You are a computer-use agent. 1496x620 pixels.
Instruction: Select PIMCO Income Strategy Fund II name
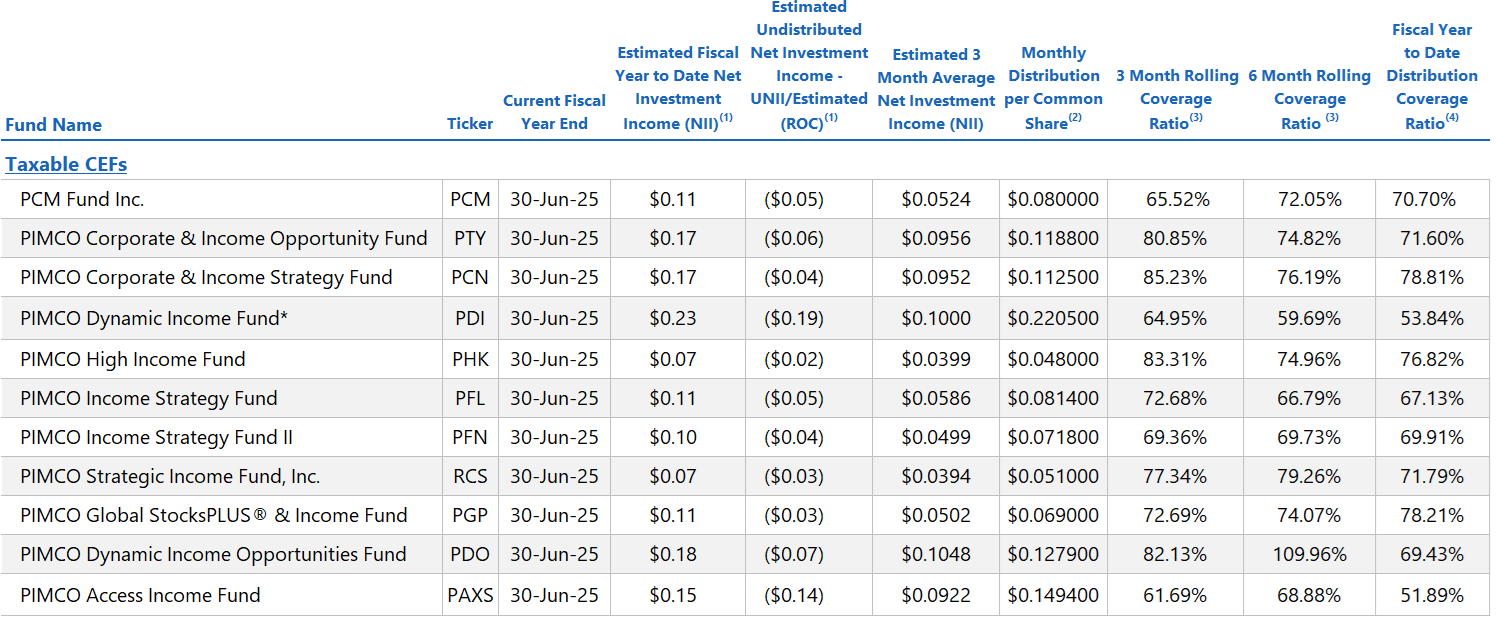(156, 437)
